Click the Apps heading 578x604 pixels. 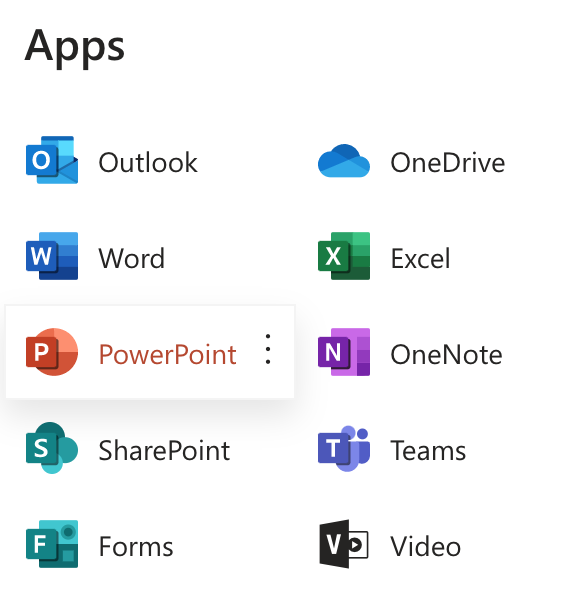coord(75,48)
